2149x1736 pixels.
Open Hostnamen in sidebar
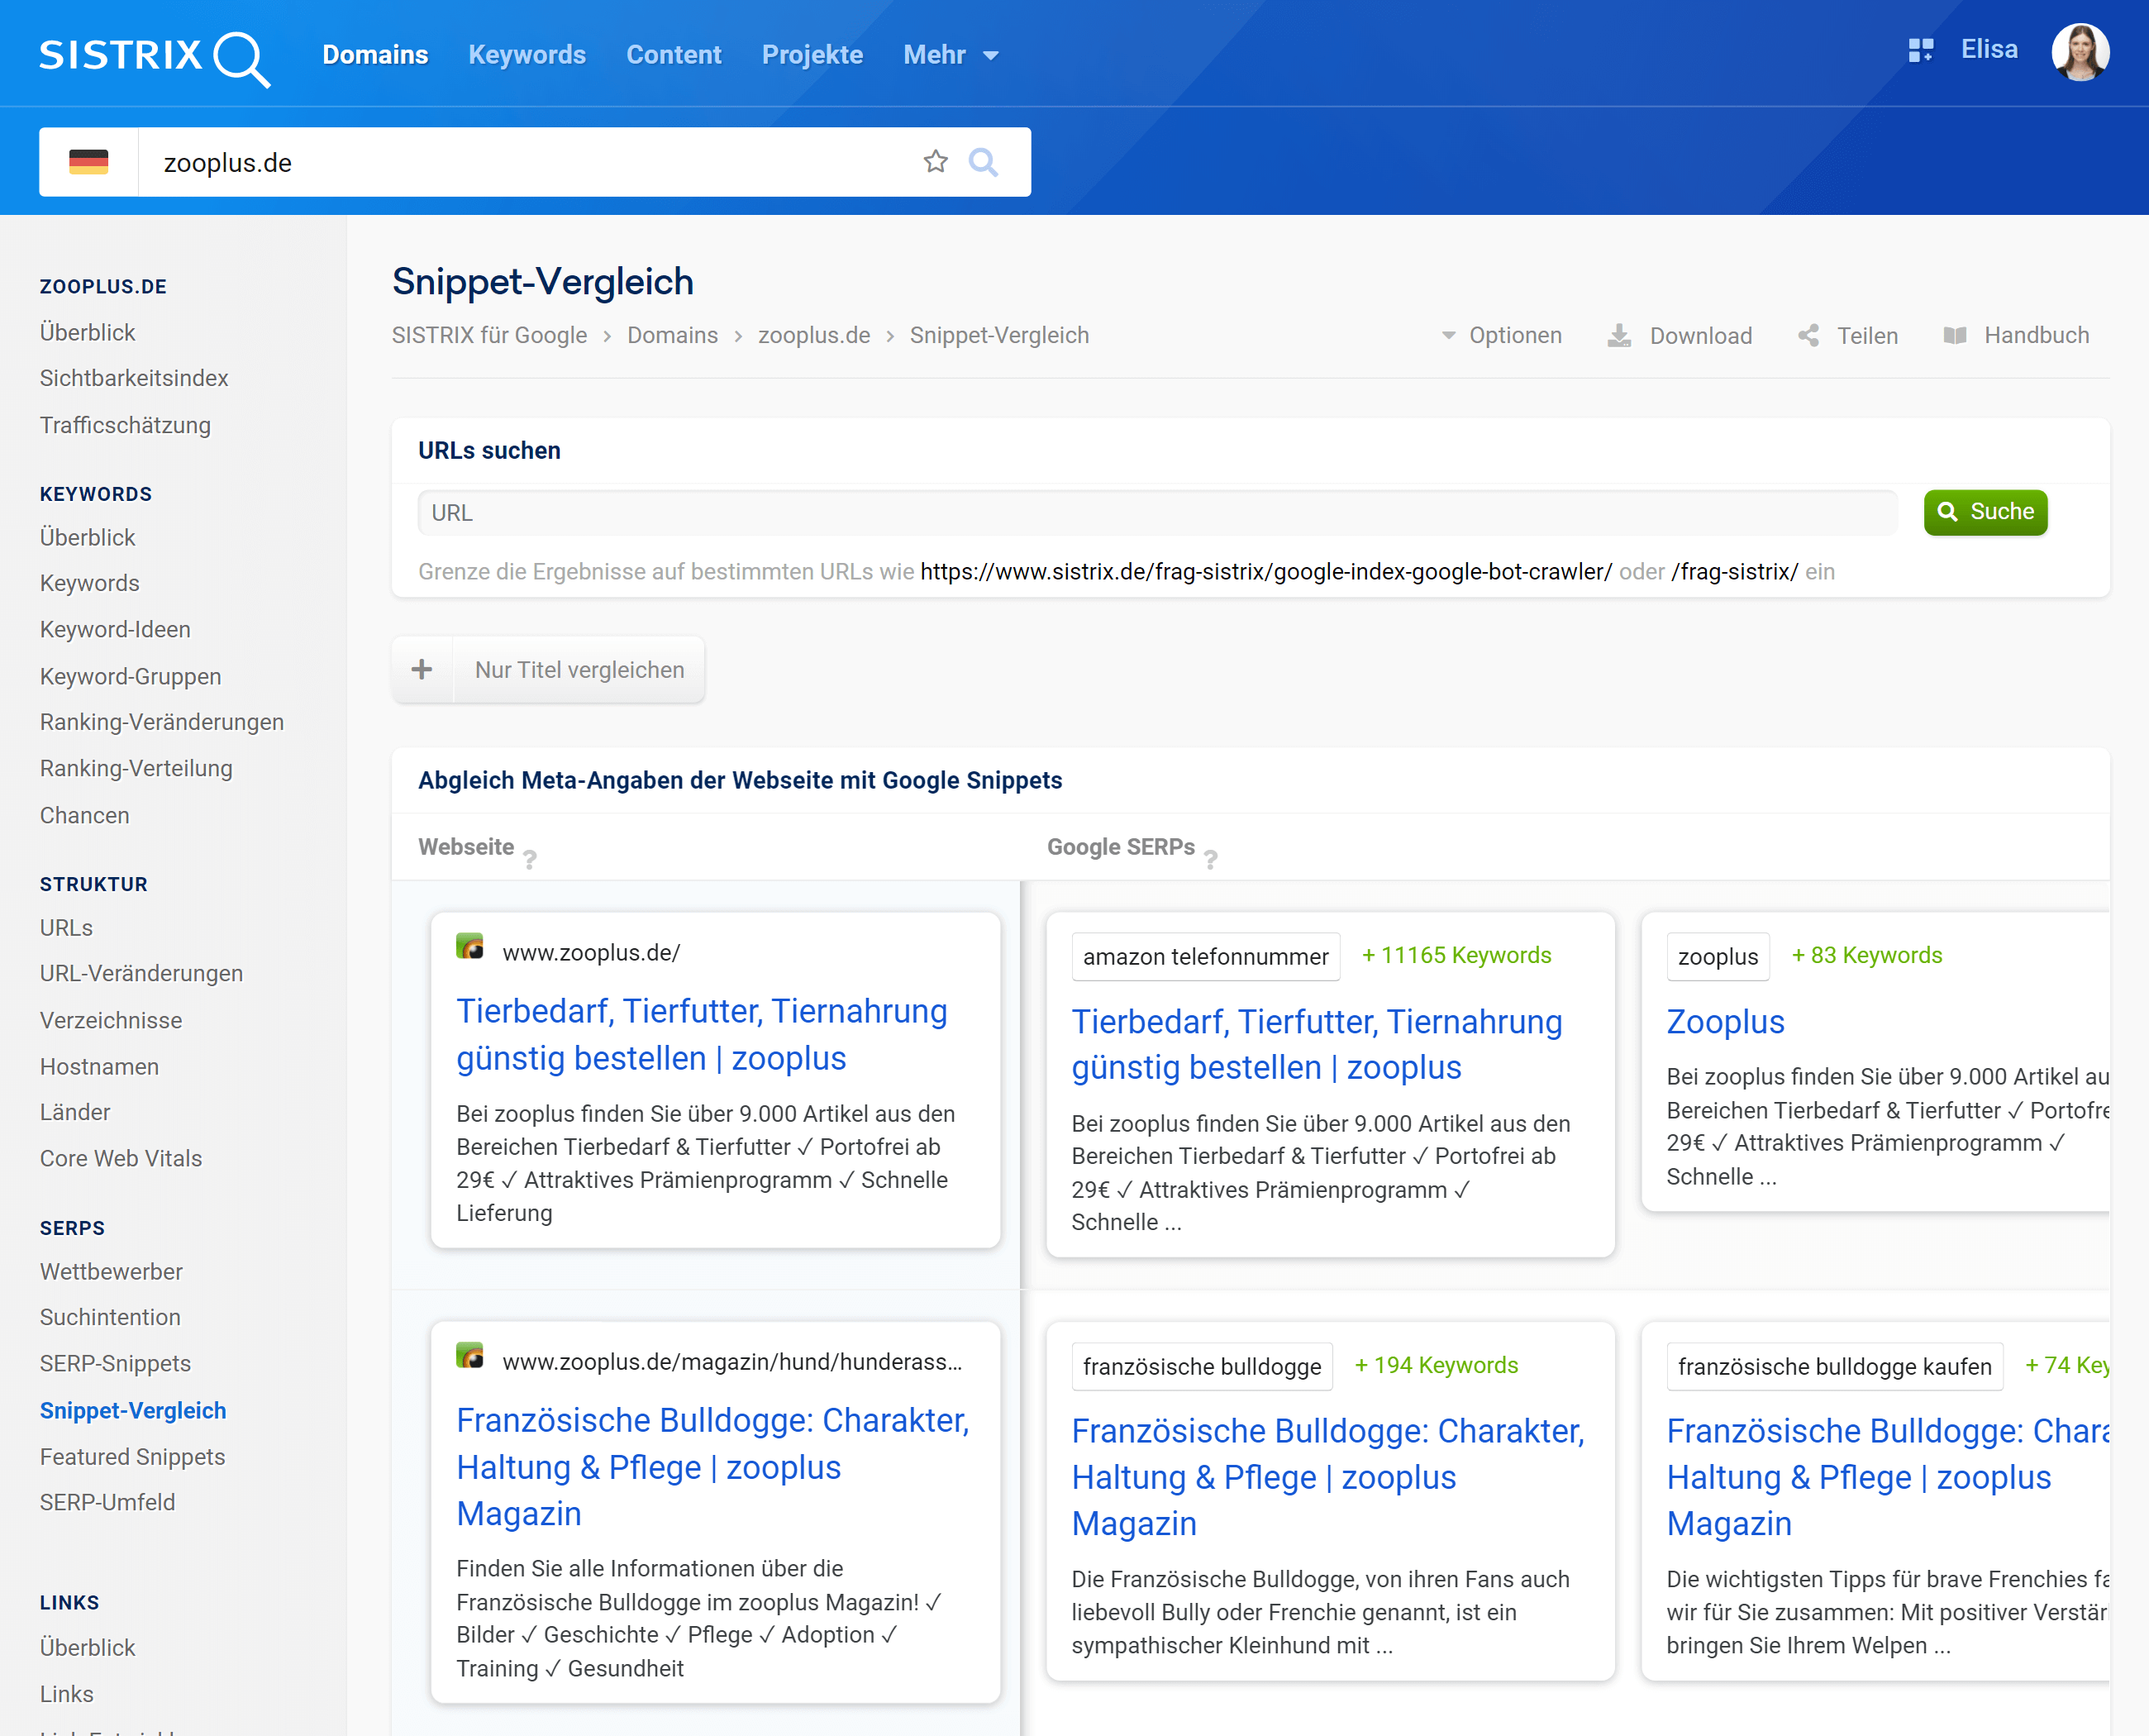[99, 1066]
